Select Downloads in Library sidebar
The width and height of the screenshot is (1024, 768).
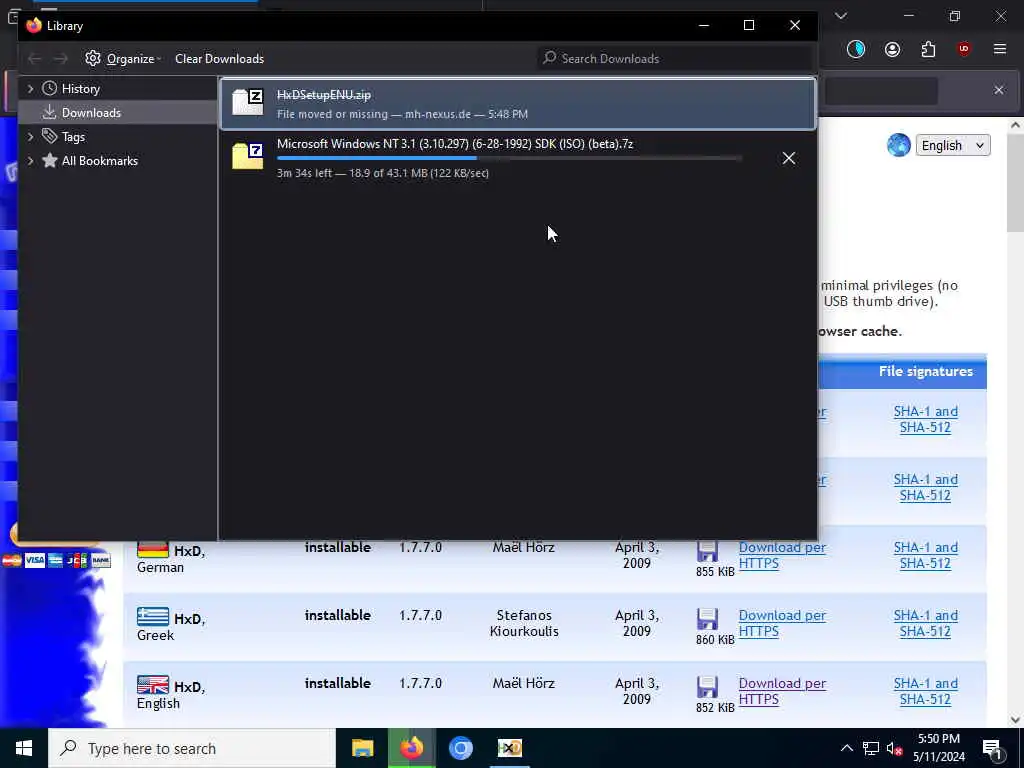point(91,113)
